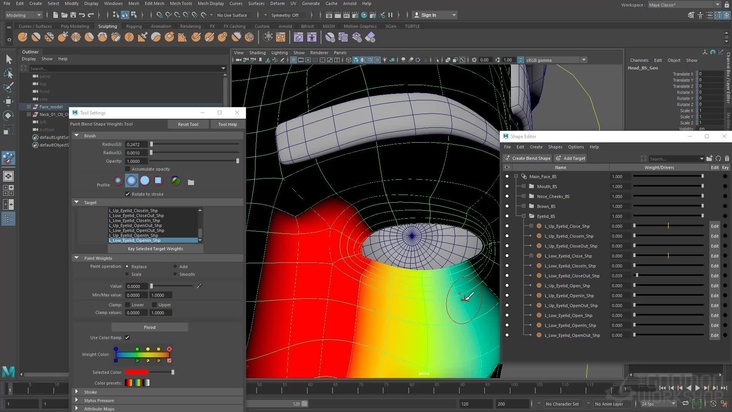Viewport: 732px width, 412px height.
Task: Click the Add Target button
Action: 570,158
